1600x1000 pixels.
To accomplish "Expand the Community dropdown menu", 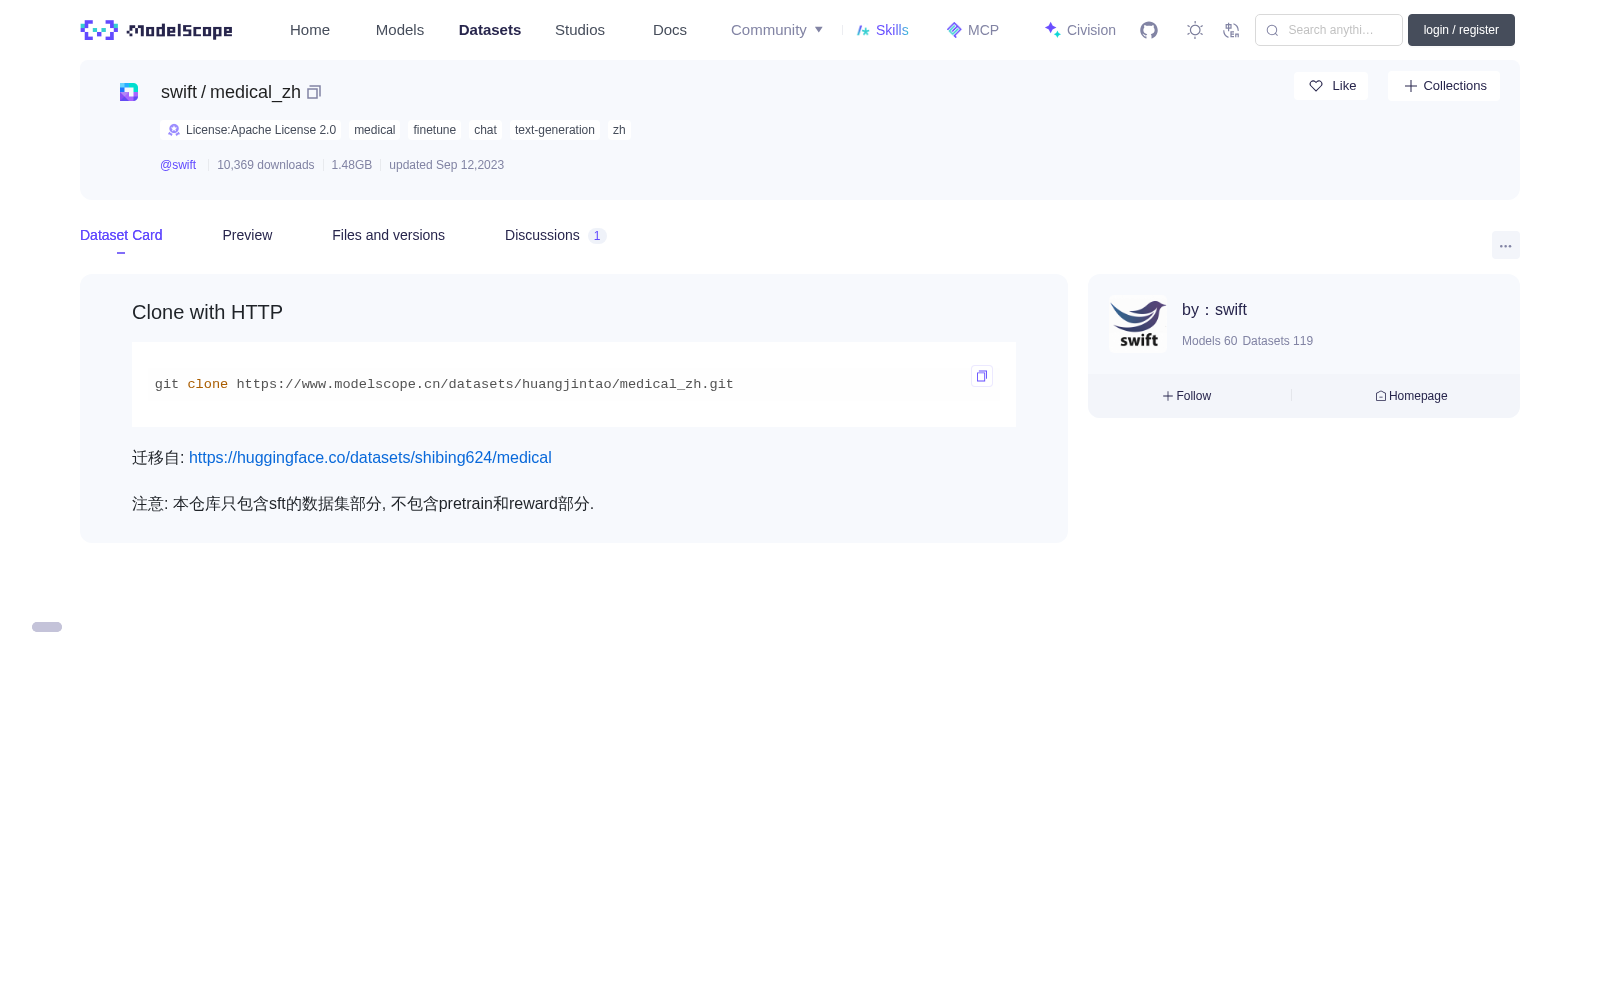I will pos(777,30).
